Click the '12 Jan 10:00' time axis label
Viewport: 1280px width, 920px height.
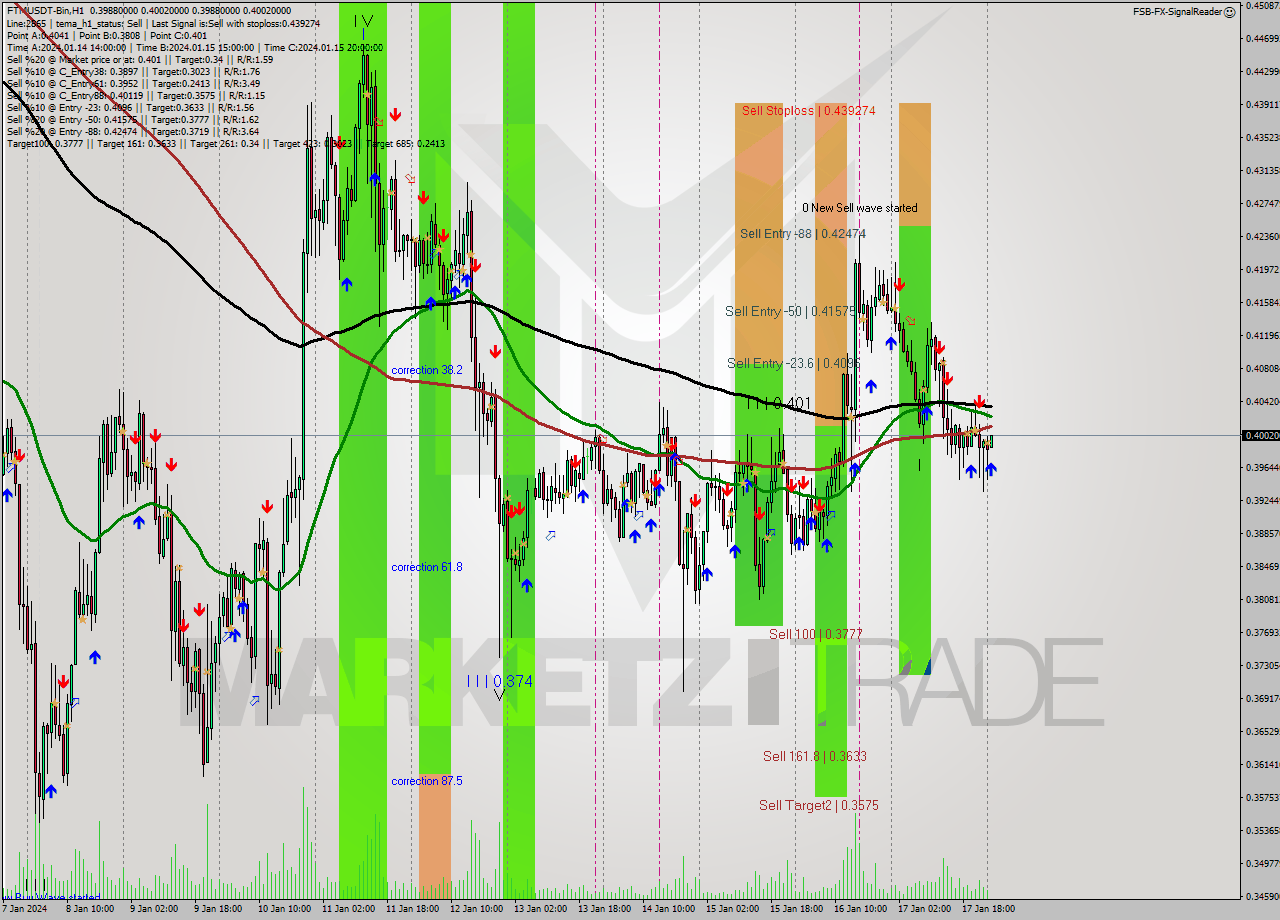tap(476, 910)
